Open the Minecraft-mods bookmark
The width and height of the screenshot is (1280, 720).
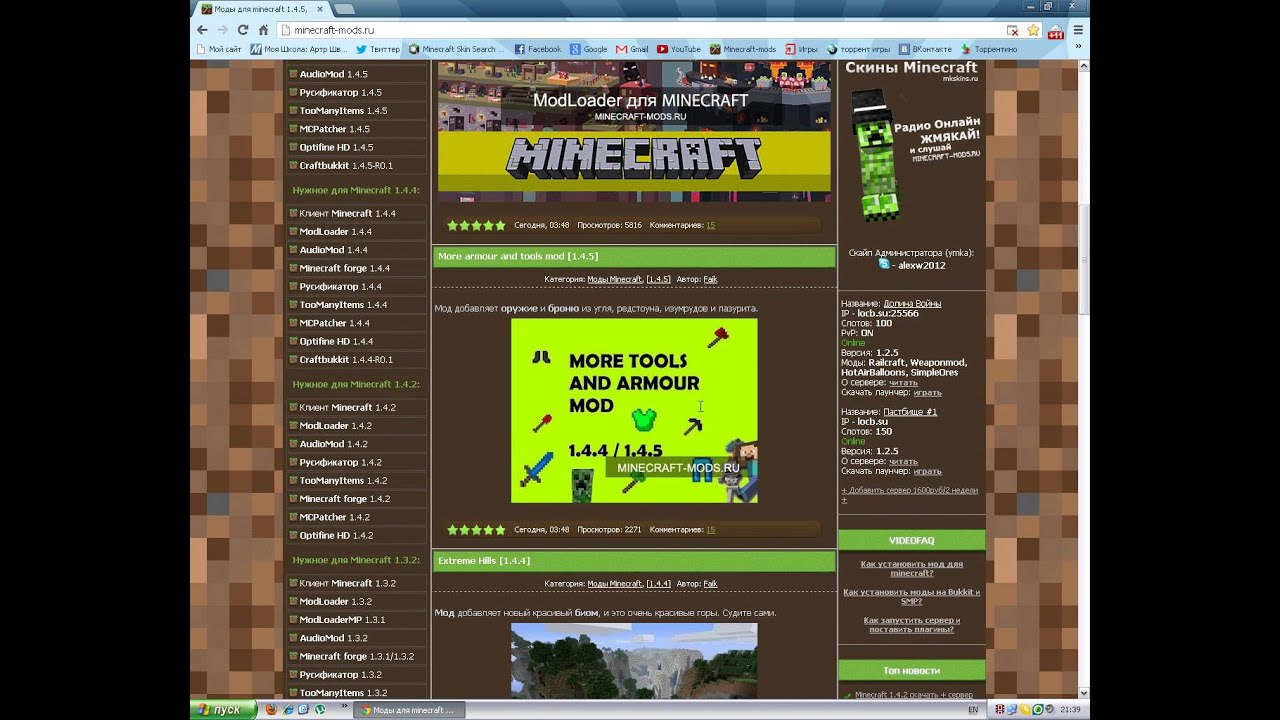coord(743,49)
